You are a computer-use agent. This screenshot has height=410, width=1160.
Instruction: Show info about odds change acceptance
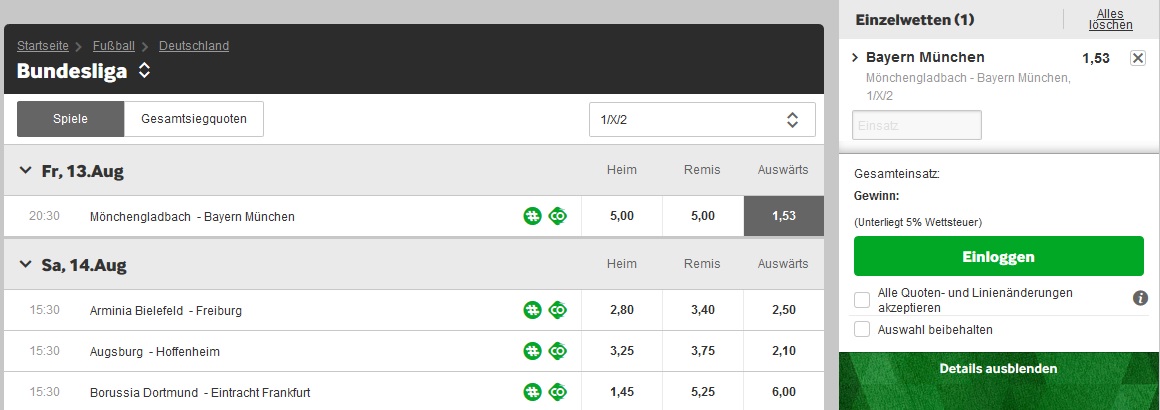pyautogui.click(x=1140, y=298)
